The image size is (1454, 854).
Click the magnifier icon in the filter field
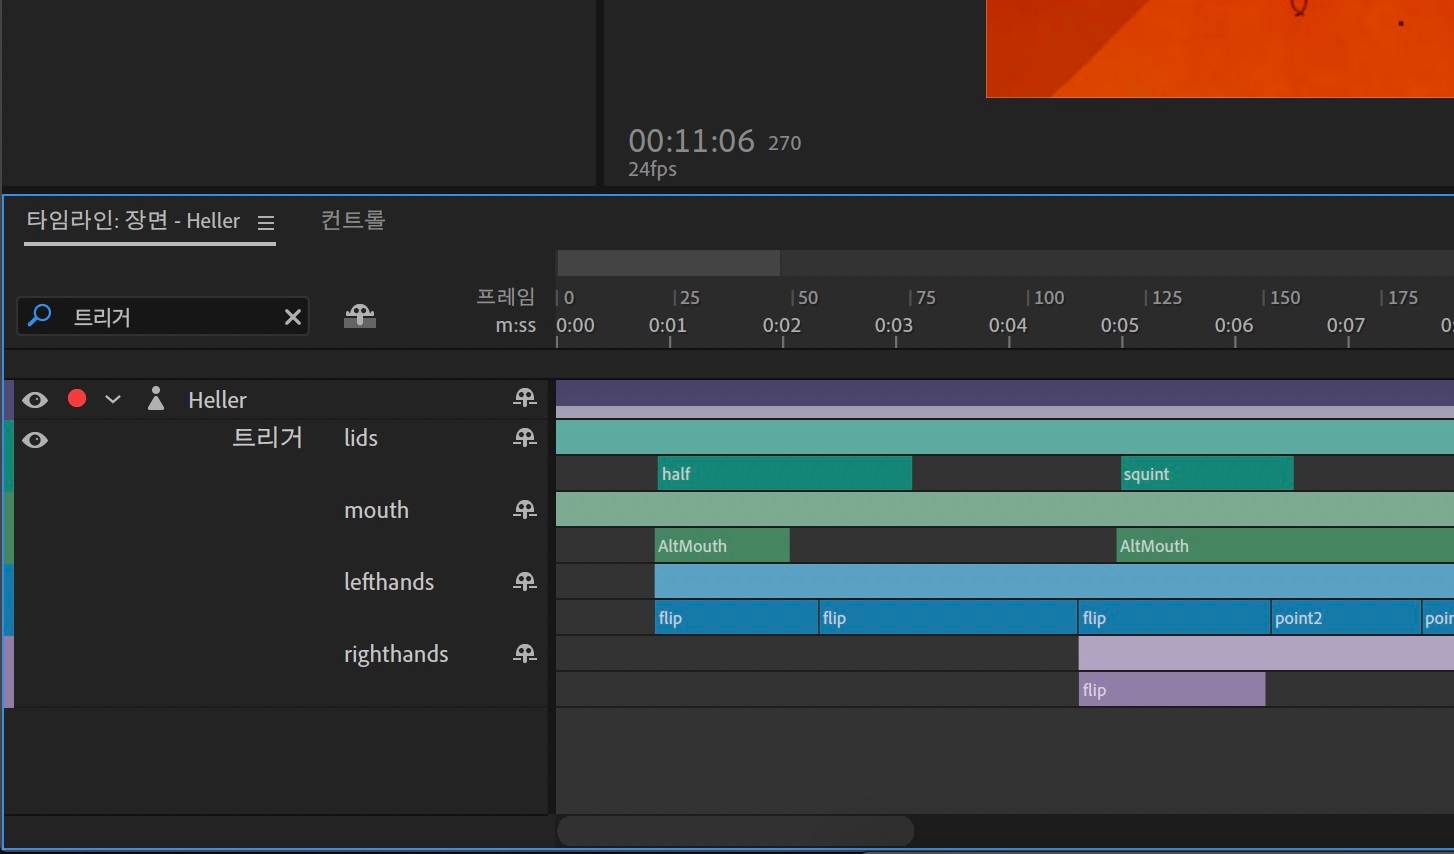40,316
